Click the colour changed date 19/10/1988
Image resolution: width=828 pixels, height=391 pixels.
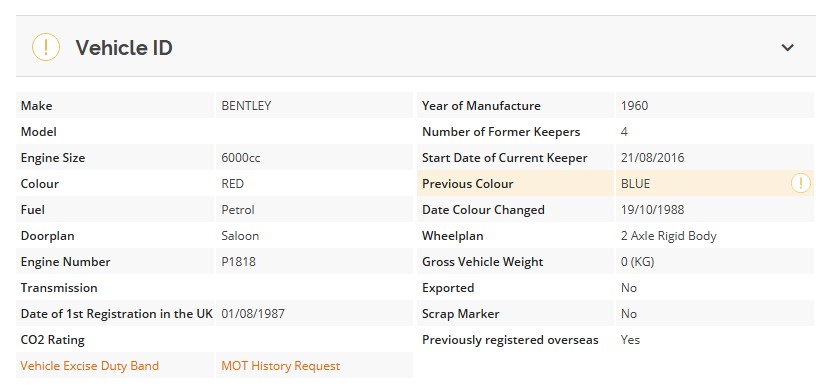(652, 210)
